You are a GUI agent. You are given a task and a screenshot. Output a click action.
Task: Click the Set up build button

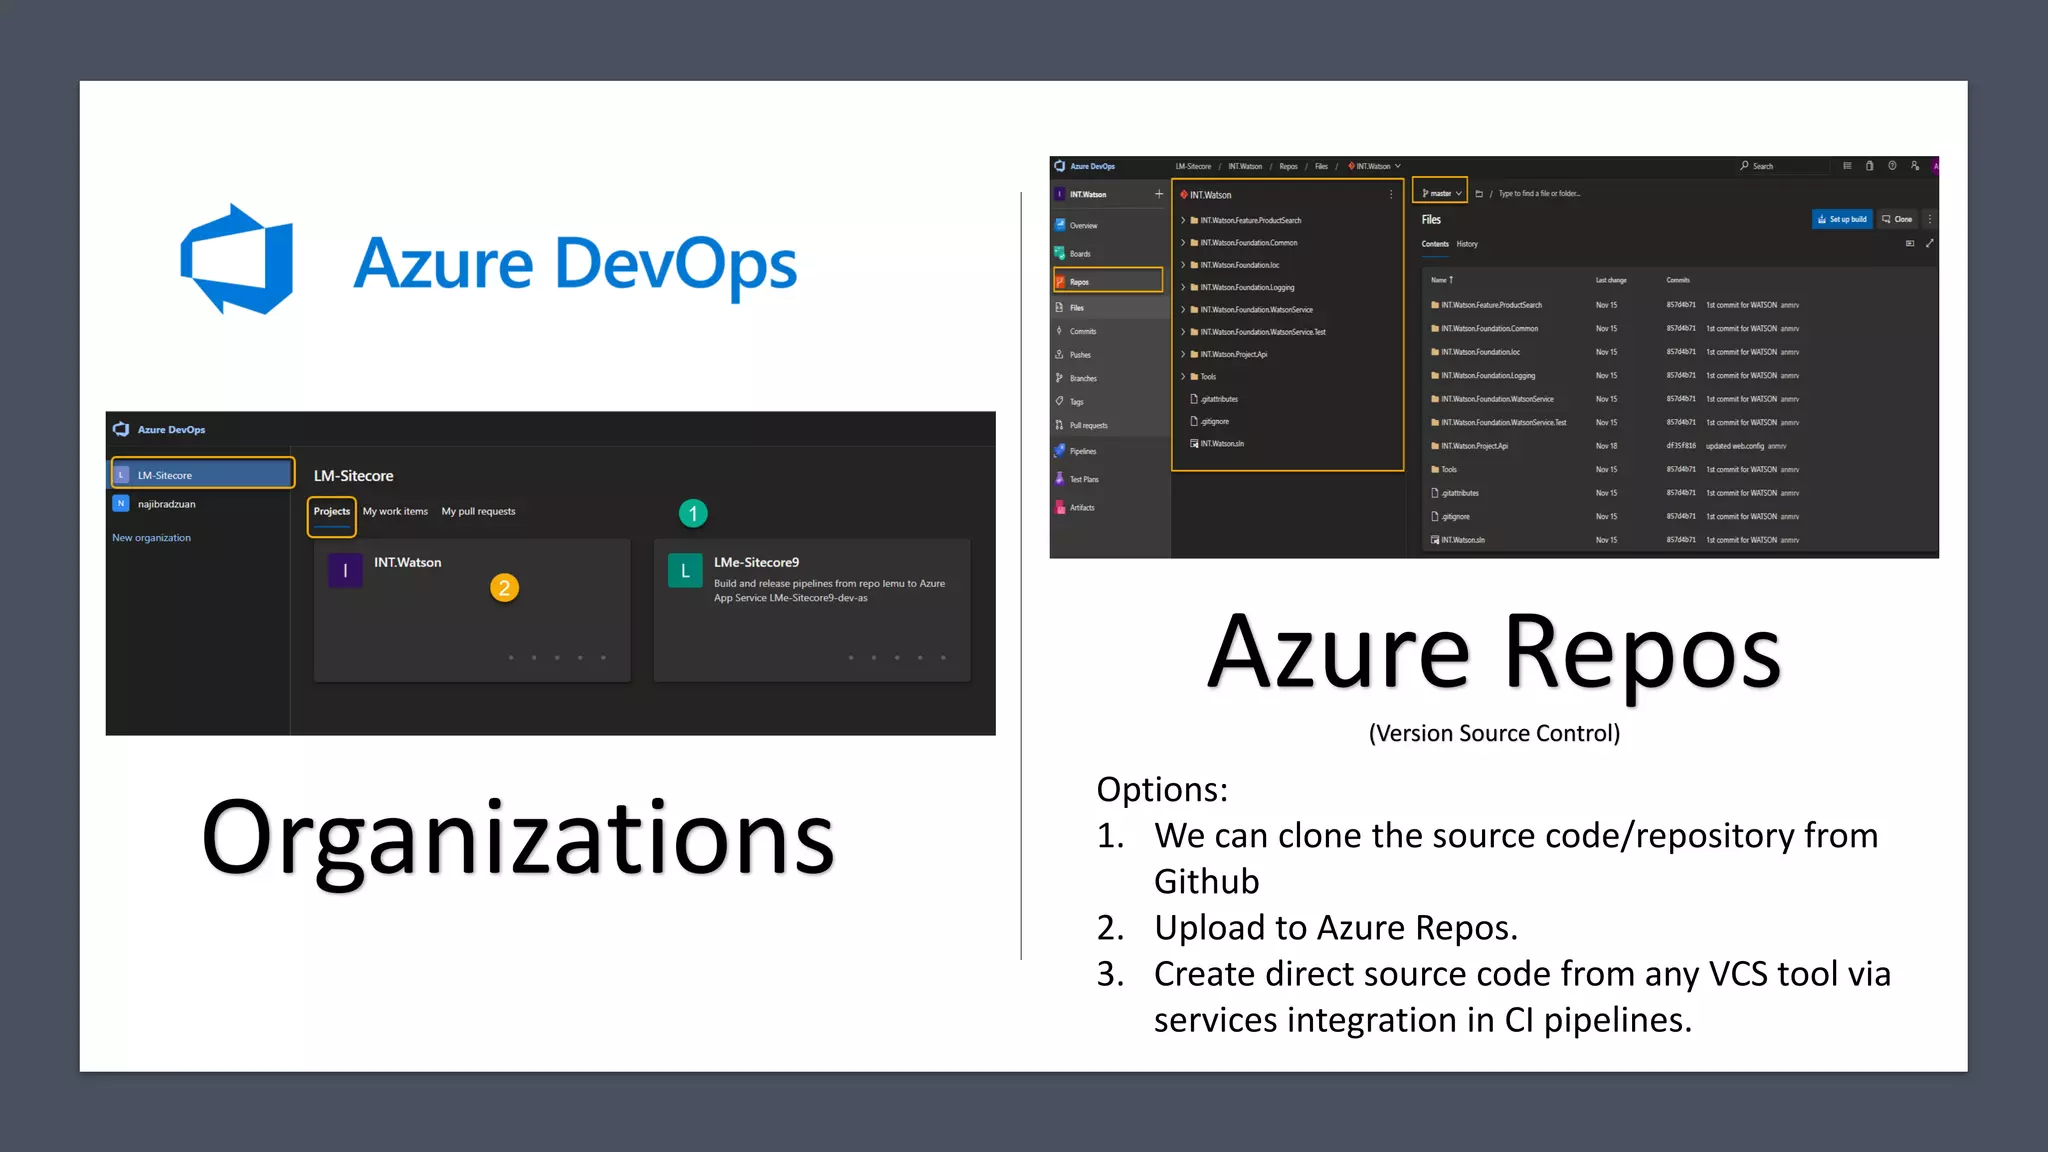[1842, 219]
